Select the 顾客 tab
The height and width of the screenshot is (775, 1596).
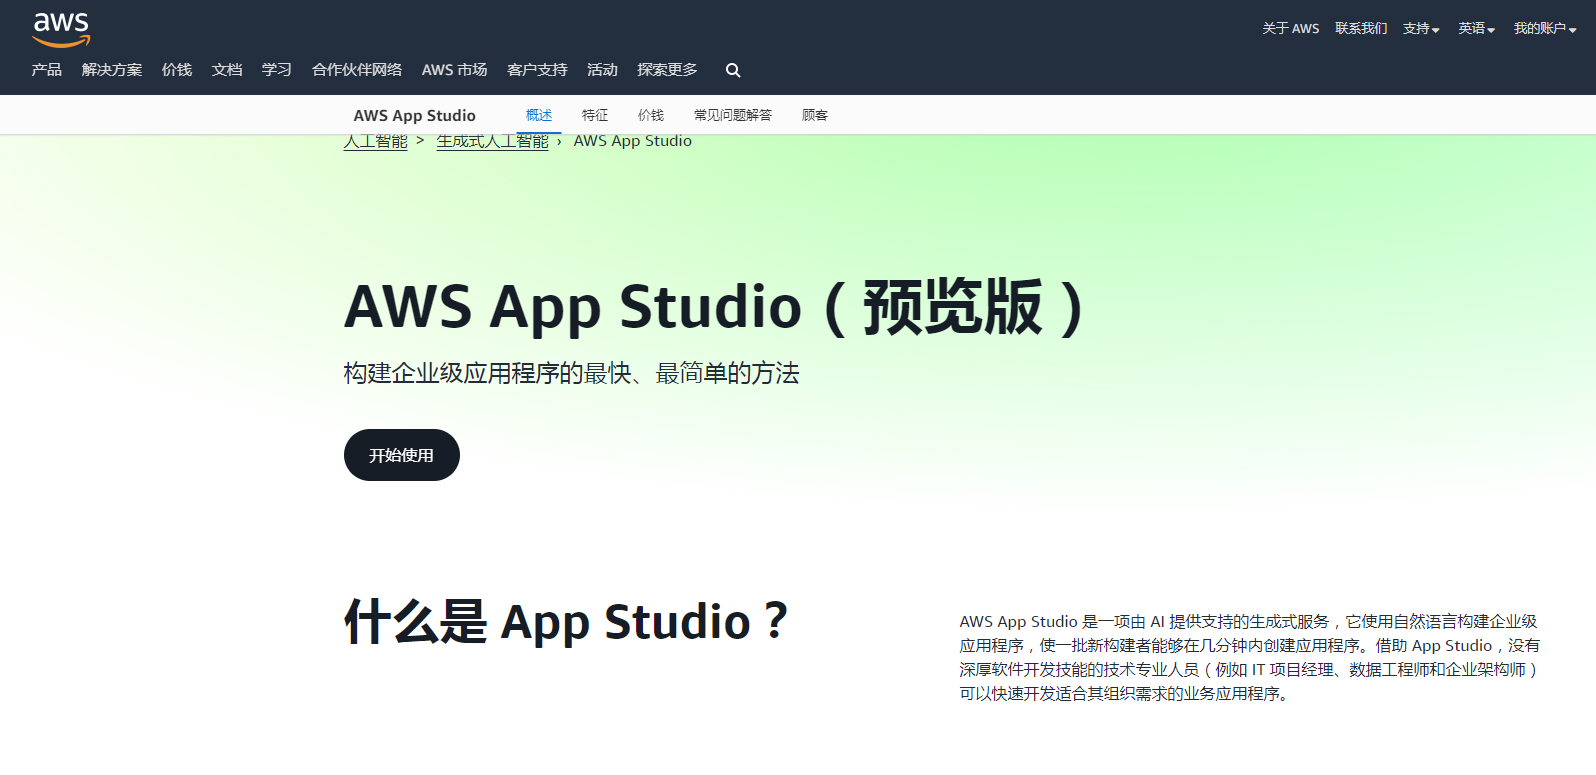click(x=815, y=116)
